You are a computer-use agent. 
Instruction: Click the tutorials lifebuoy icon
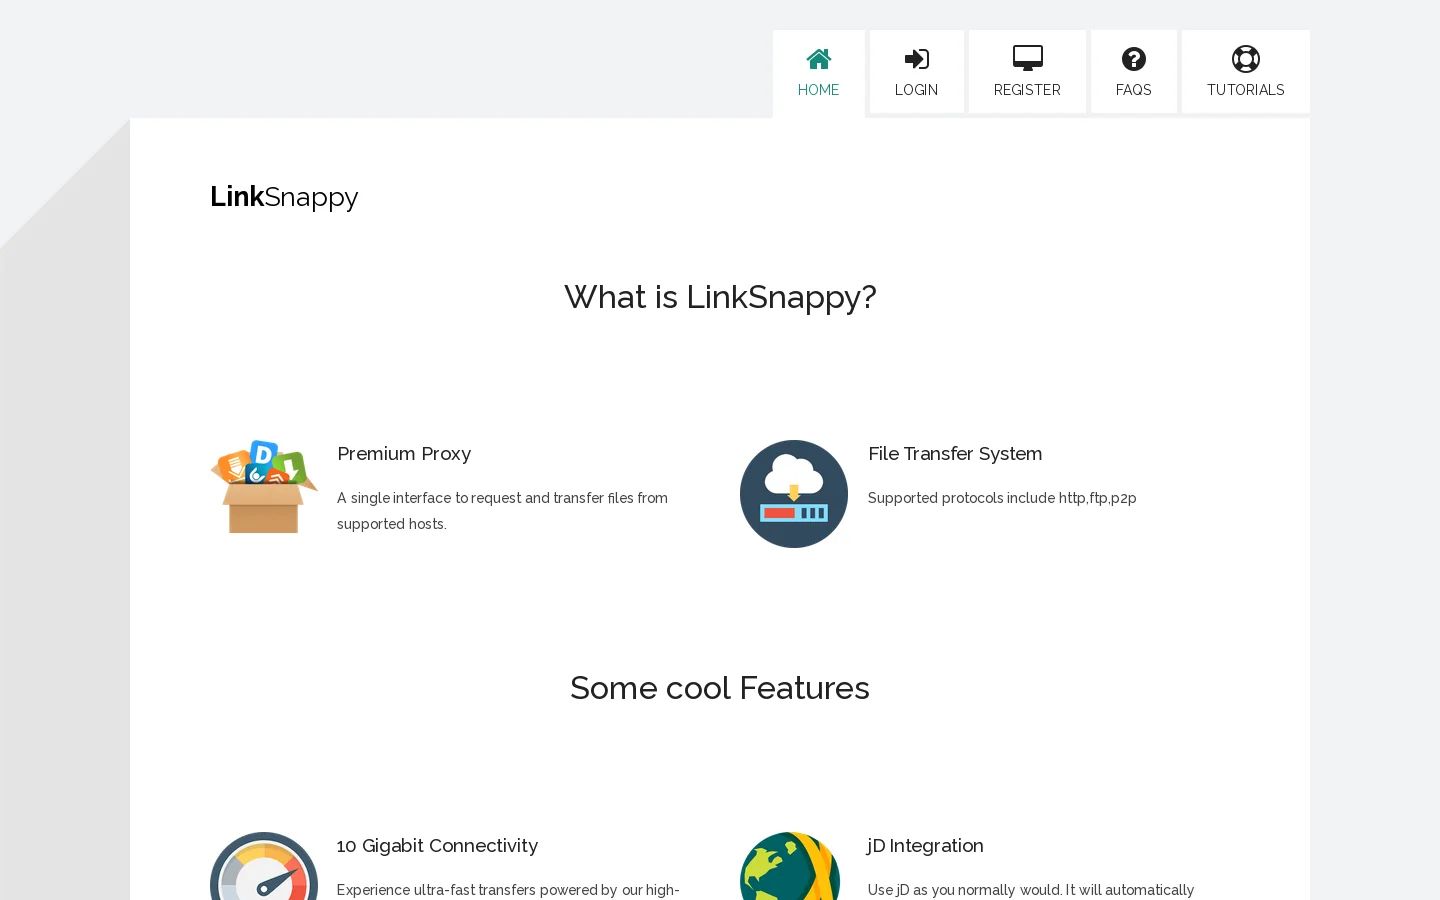click(1245, 59)
